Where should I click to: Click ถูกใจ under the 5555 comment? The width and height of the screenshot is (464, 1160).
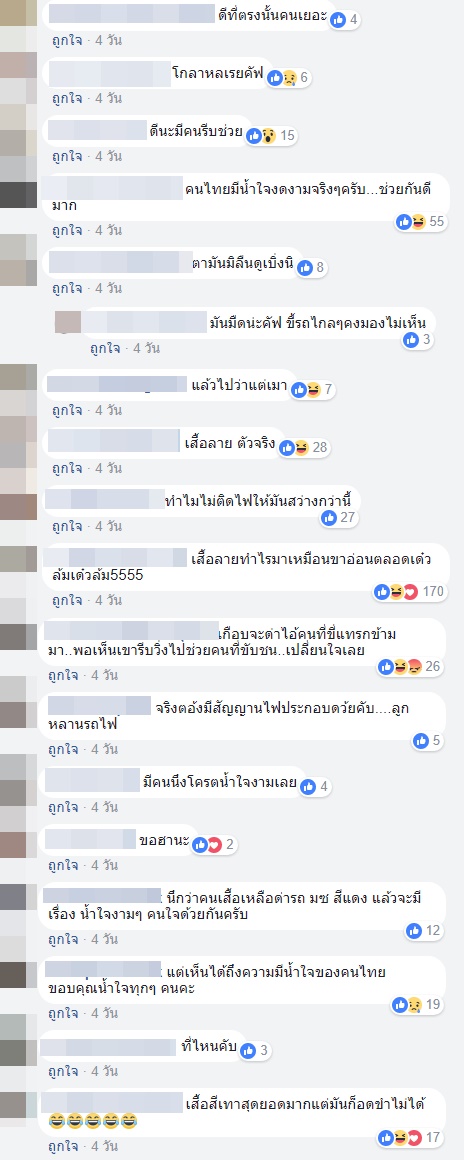pos(65,600)
